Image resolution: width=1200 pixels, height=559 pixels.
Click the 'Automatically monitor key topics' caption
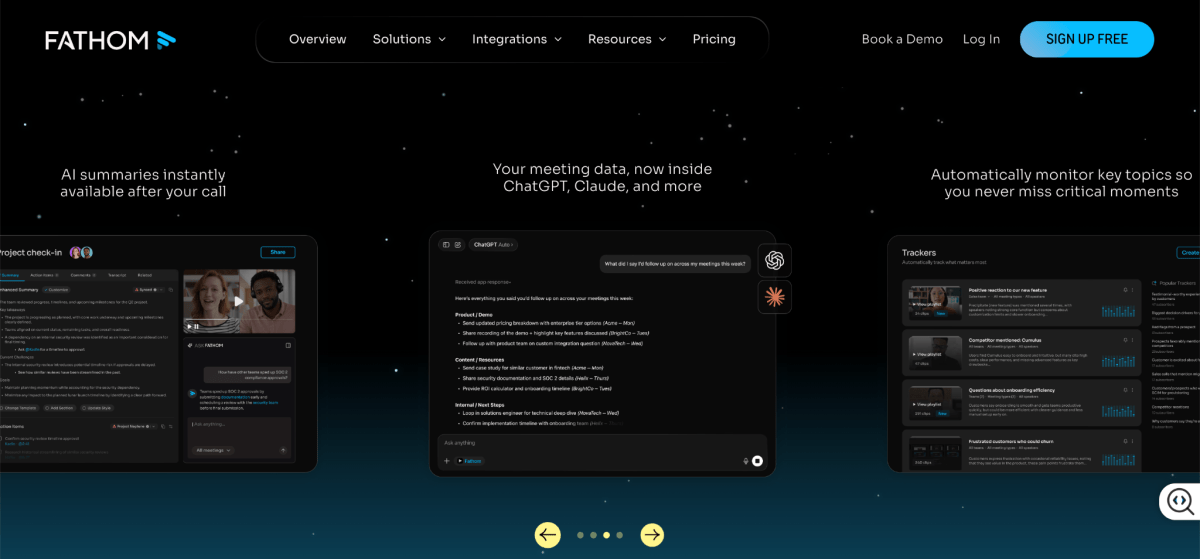tap(1061, 182)
